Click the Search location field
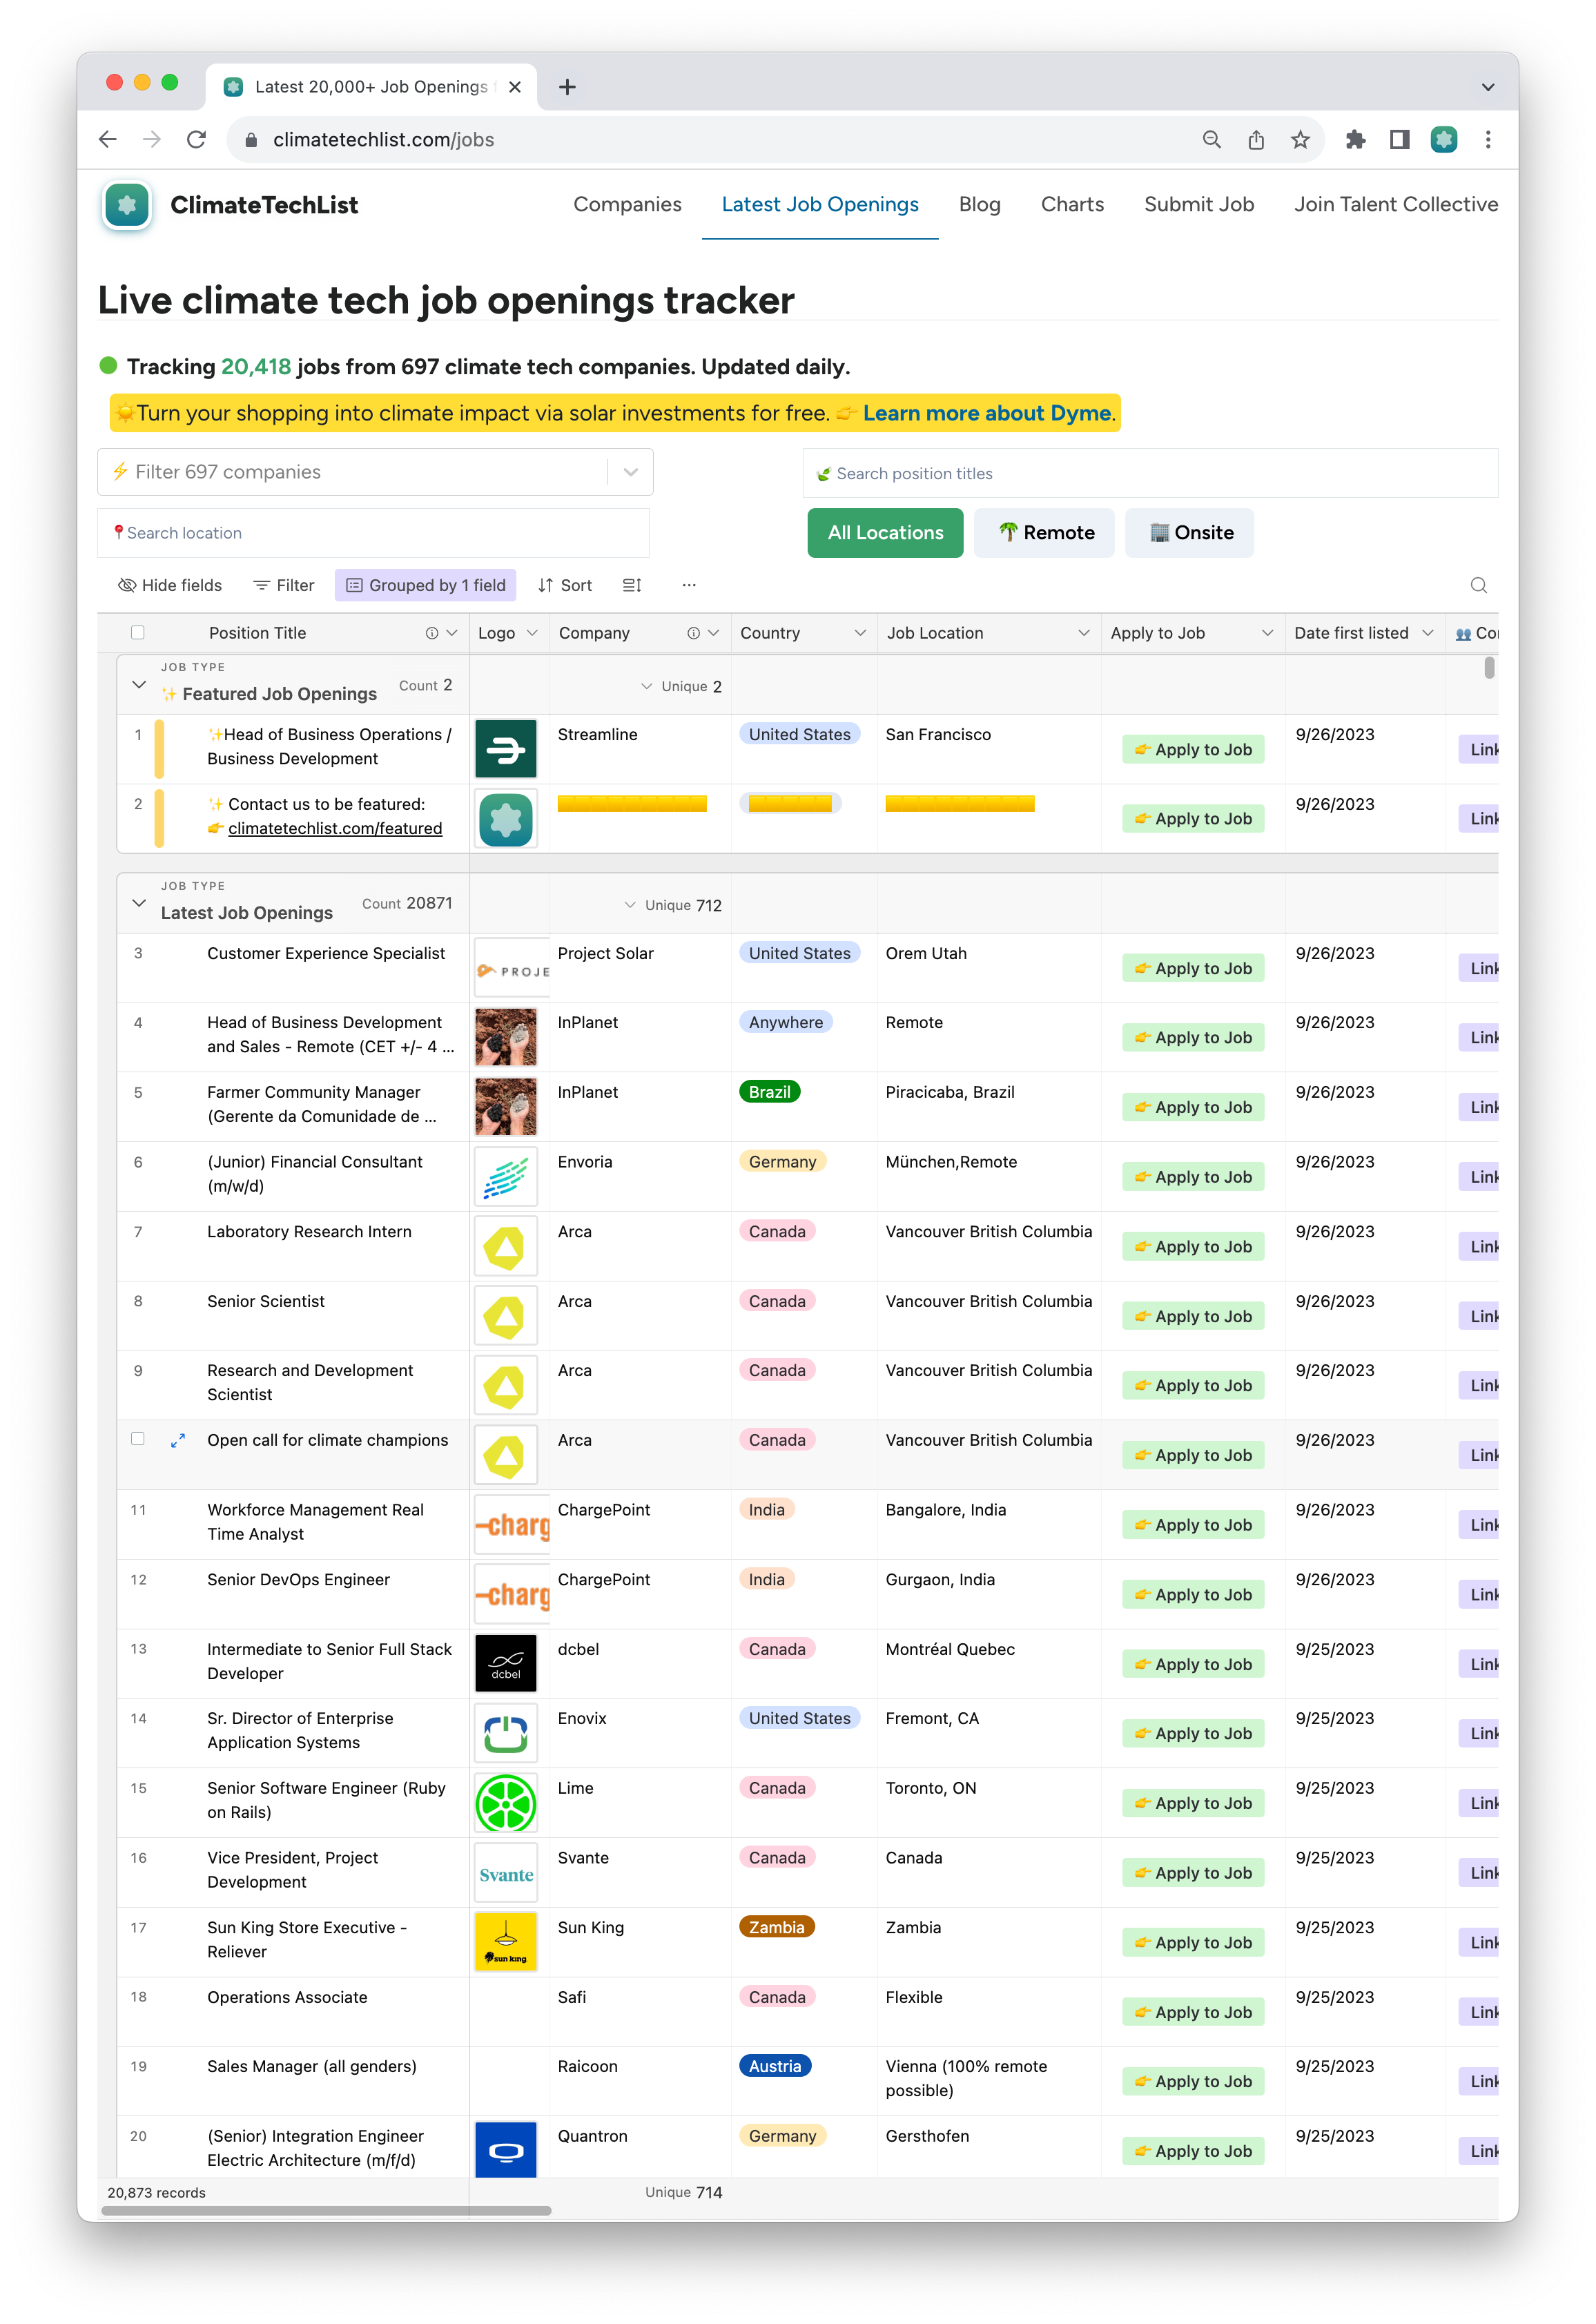Viewport: 1596px width, 2324px height. tap(373, 533)
